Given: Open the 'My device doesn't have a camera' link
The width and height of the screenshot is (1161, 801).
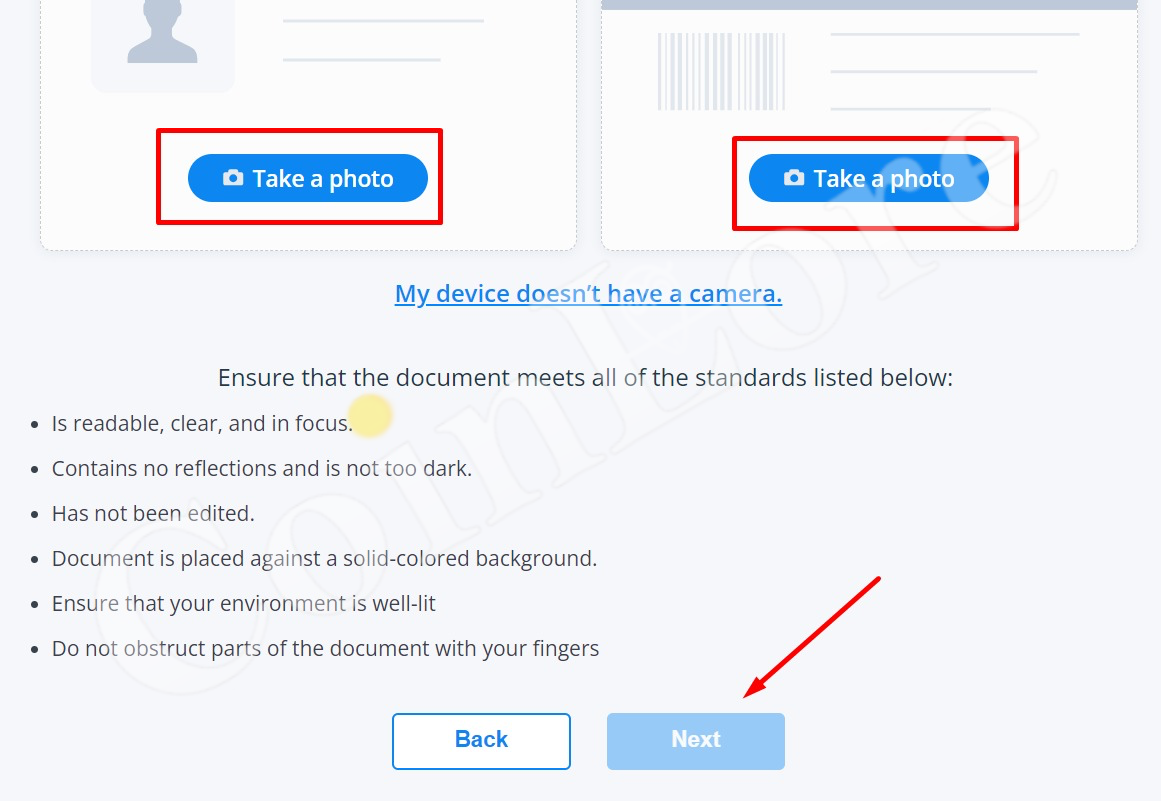Looking at the screenshot, I should (588, 294).
